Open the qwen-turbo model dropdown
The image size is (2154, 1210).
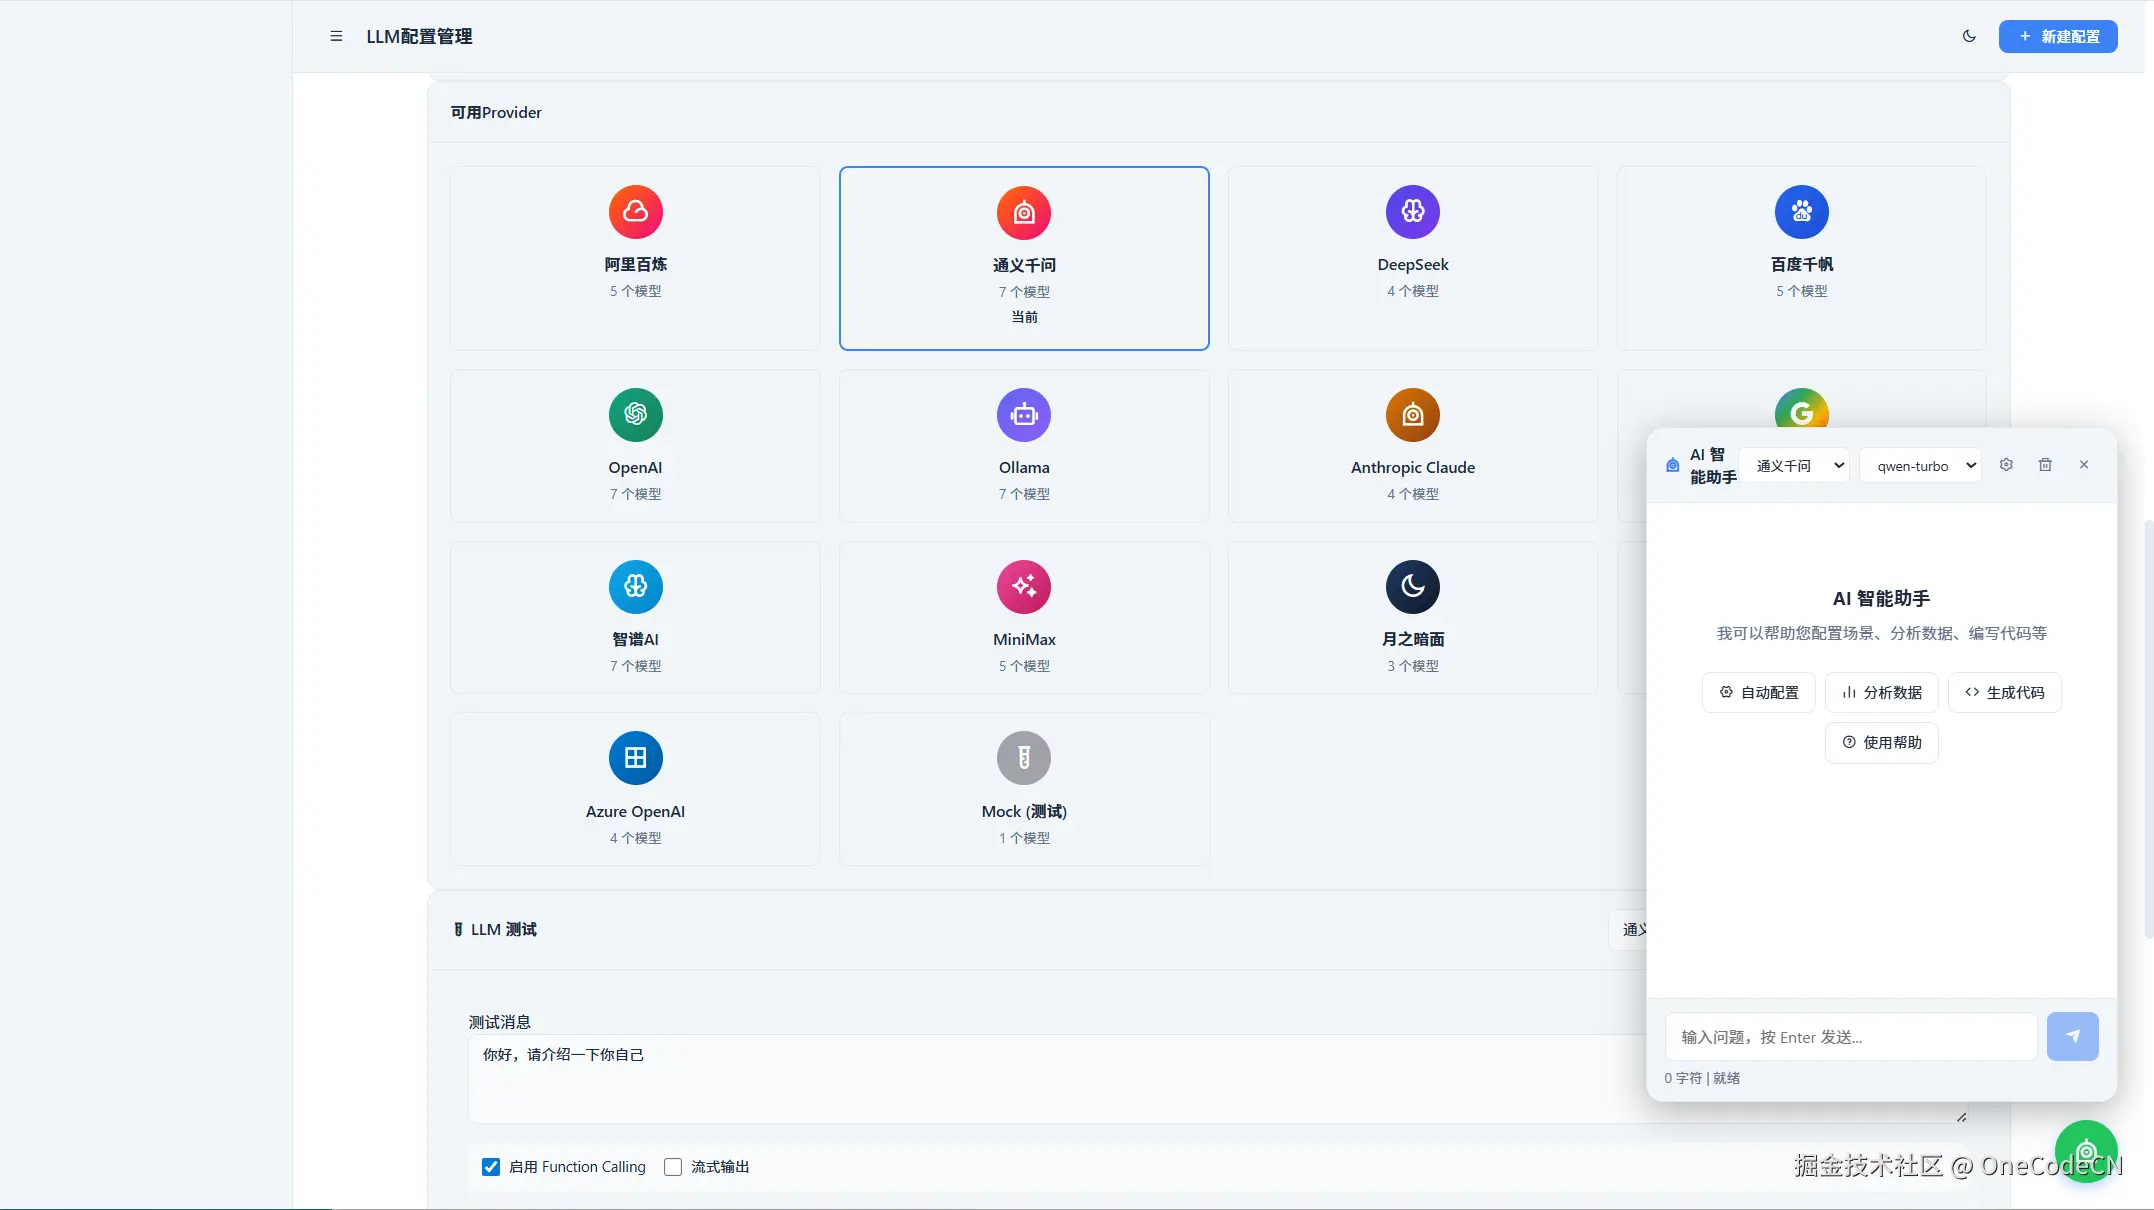(x=1919, y=466)
